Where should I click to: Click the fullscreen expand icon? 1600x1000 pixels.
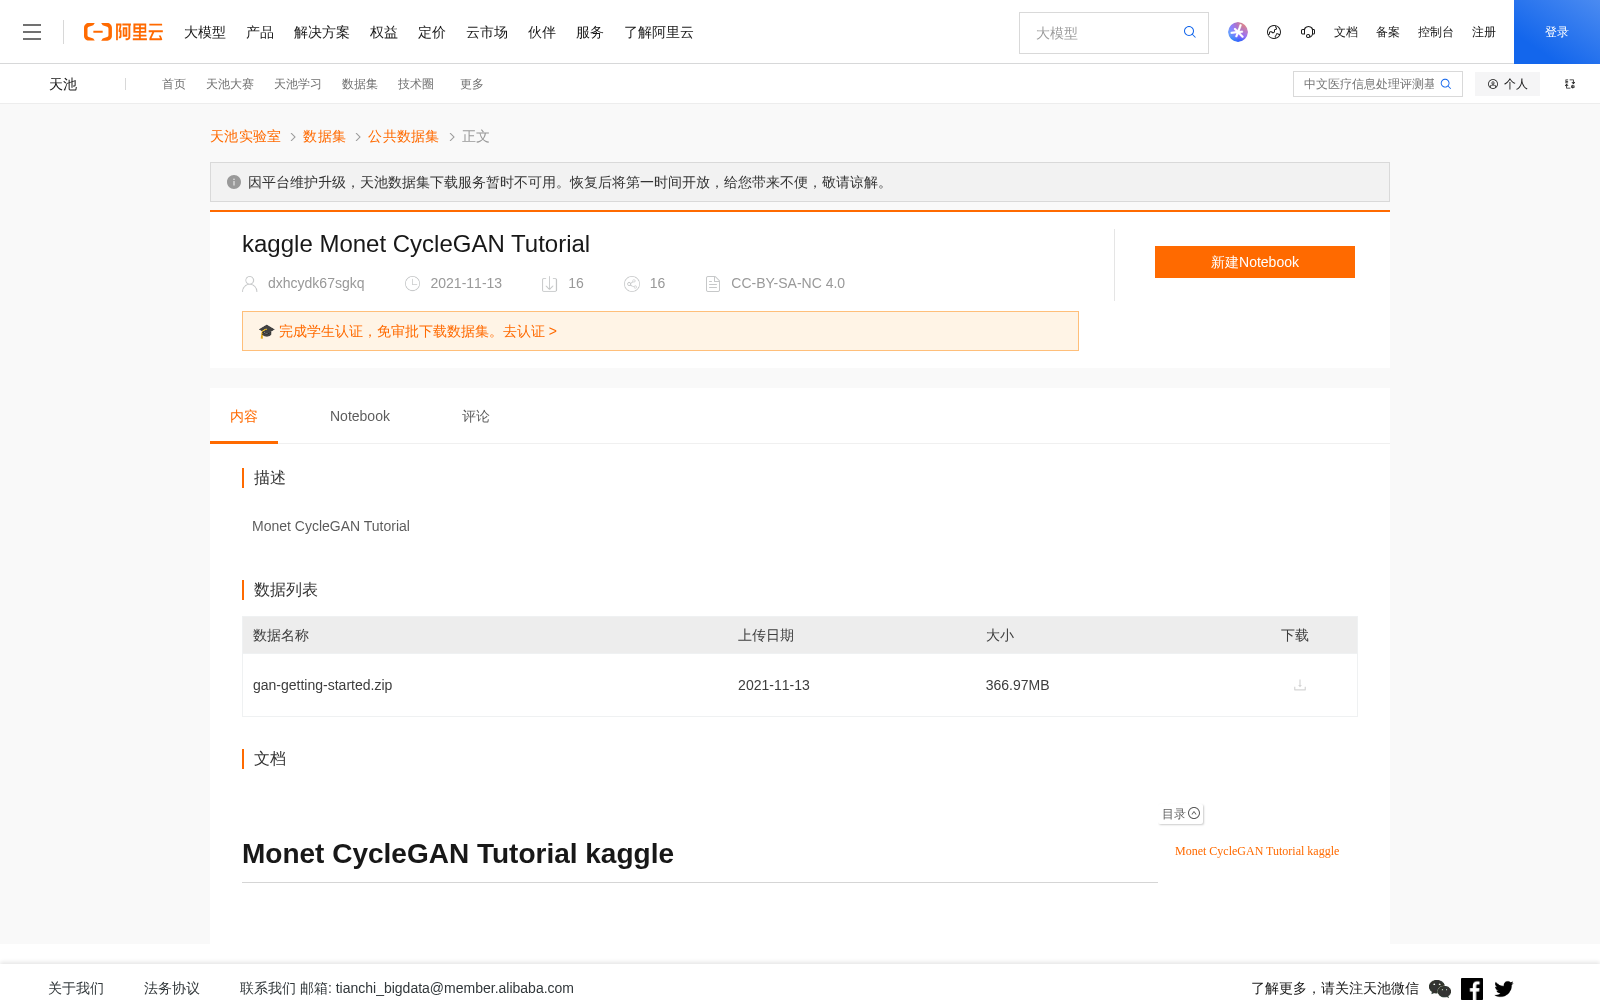coord(1570,84)
